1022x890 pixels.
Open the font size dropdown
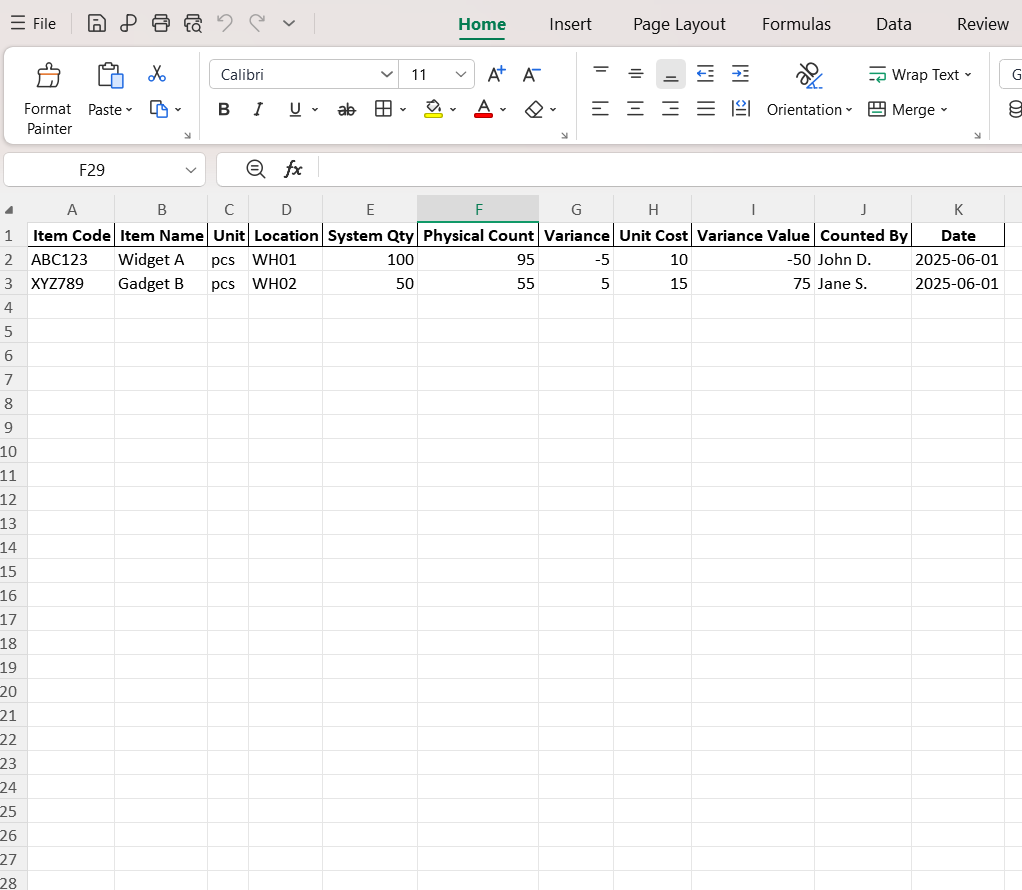461,74
